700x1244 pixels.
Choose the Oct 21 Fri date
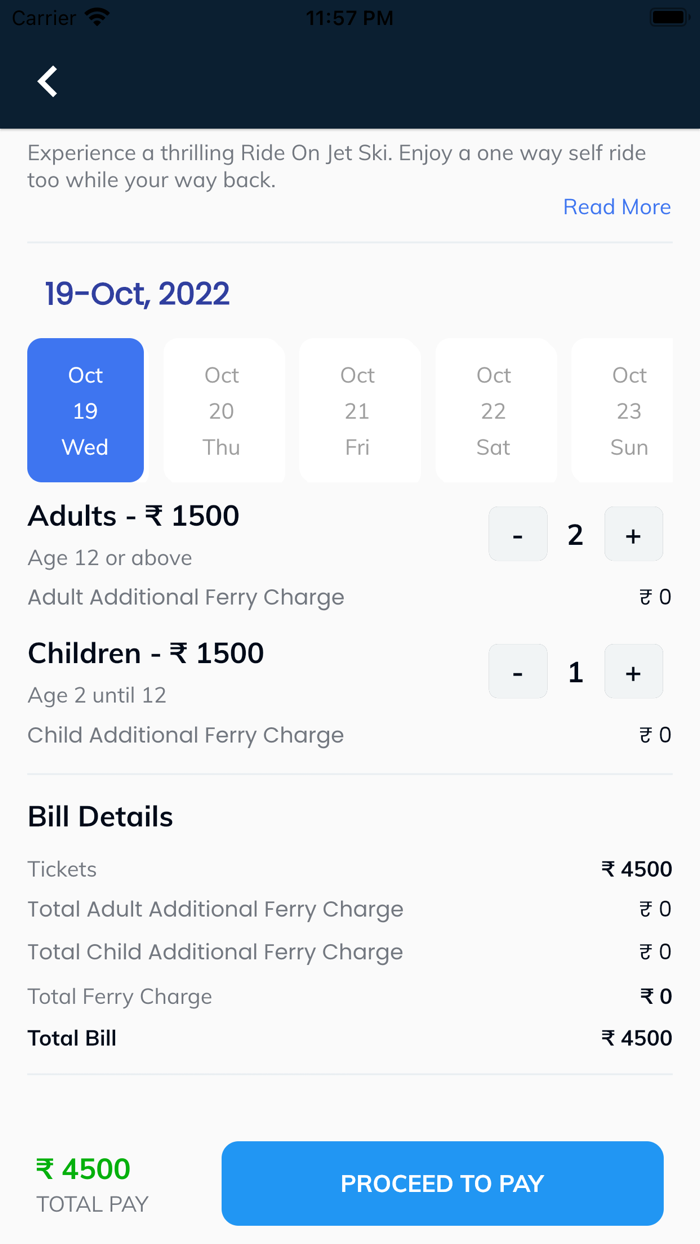click(x=358, y=410)
